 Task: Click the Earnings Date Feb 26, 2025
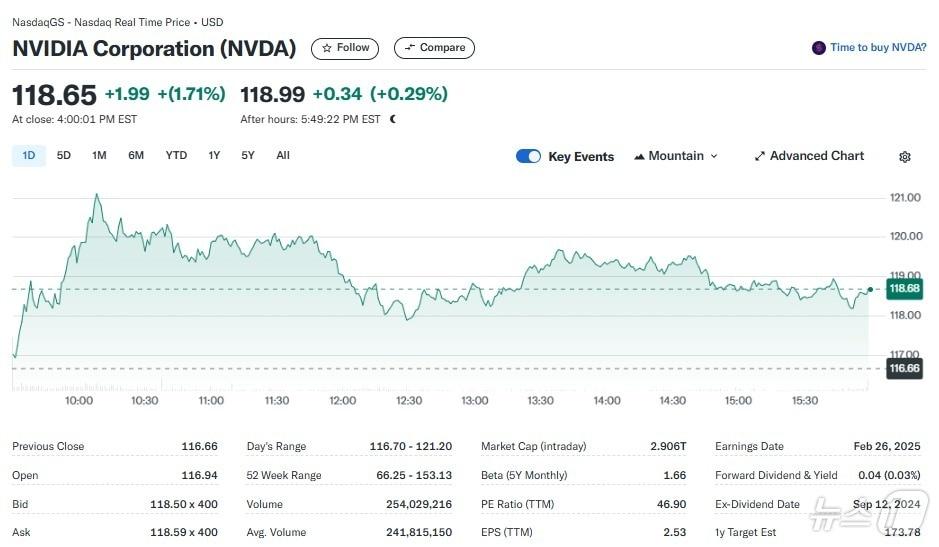click(887, 446)
